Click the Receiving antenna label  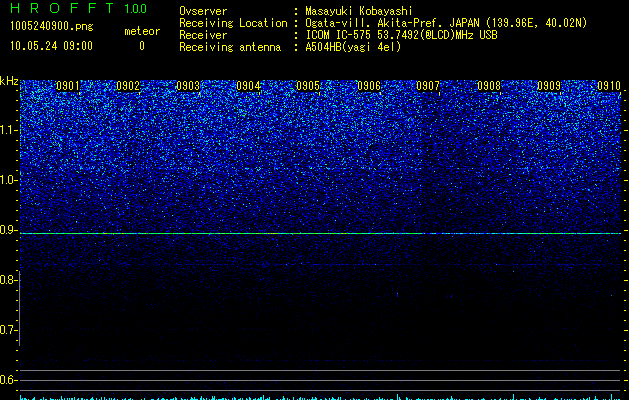tap(230, 47)
